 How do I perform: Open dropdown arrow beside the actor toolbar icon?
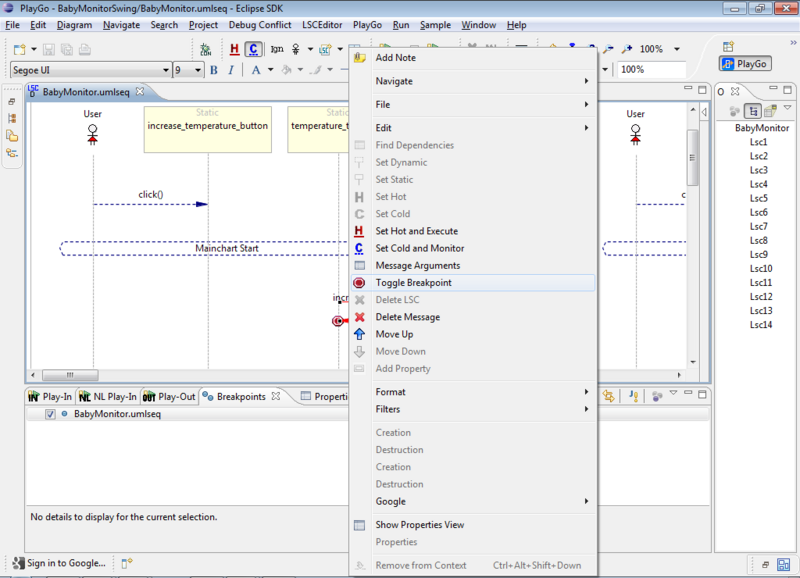pos(310,49)
